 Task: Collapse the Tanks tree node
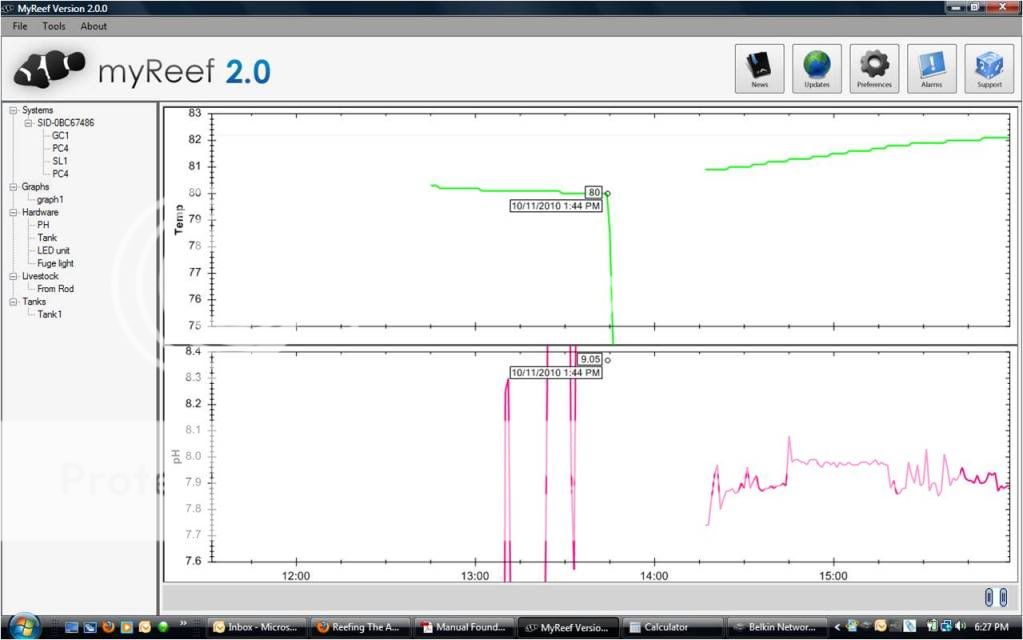(13, 301)
